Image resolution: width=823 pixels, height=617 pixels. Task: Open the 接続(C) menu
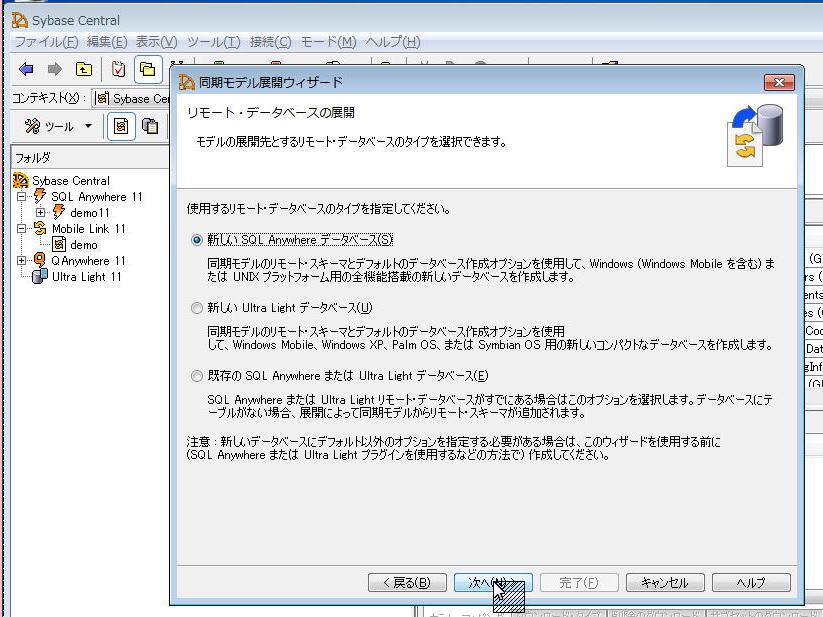[x=270, y=42]
